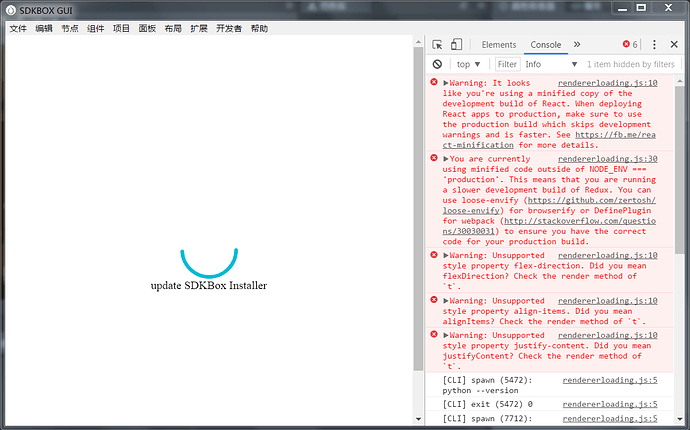Click error icon of Redux minified code message
690x430 pixels.
(434, 158)
